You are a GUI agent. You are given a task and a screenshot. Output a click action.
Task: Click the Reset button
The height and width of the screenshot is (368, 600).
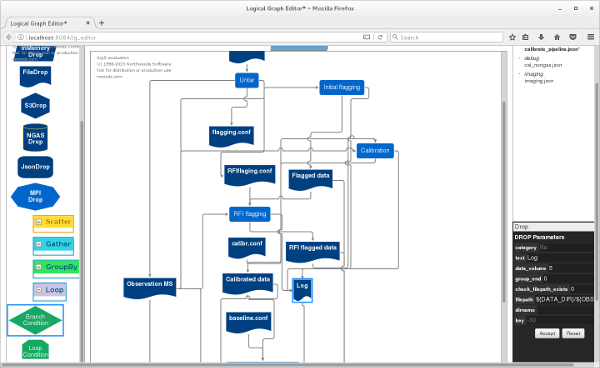pos(573,333)
